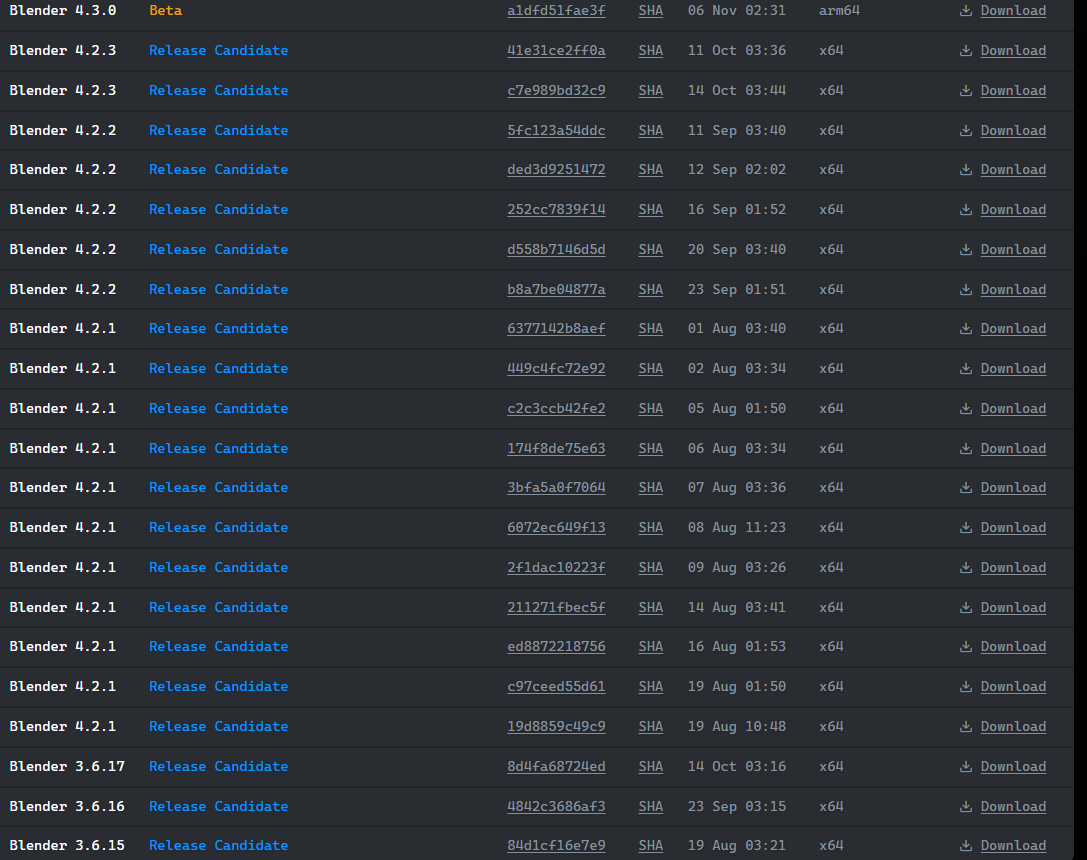Open commit hash 3bfa5a0f7064 link
The height and width of the screenshot is (860, 1087).
[556, 488]
